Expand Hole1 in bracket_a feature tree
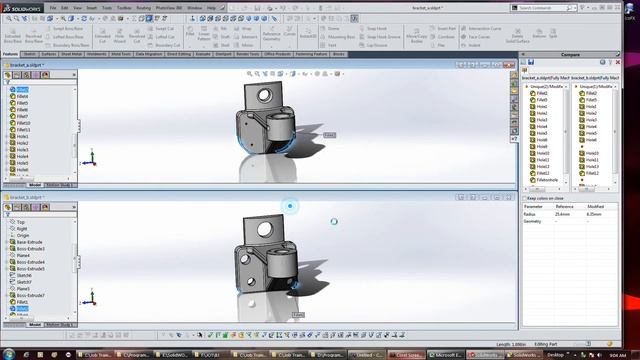Viewport: 640px width, 360px height. tap(7, 136)
